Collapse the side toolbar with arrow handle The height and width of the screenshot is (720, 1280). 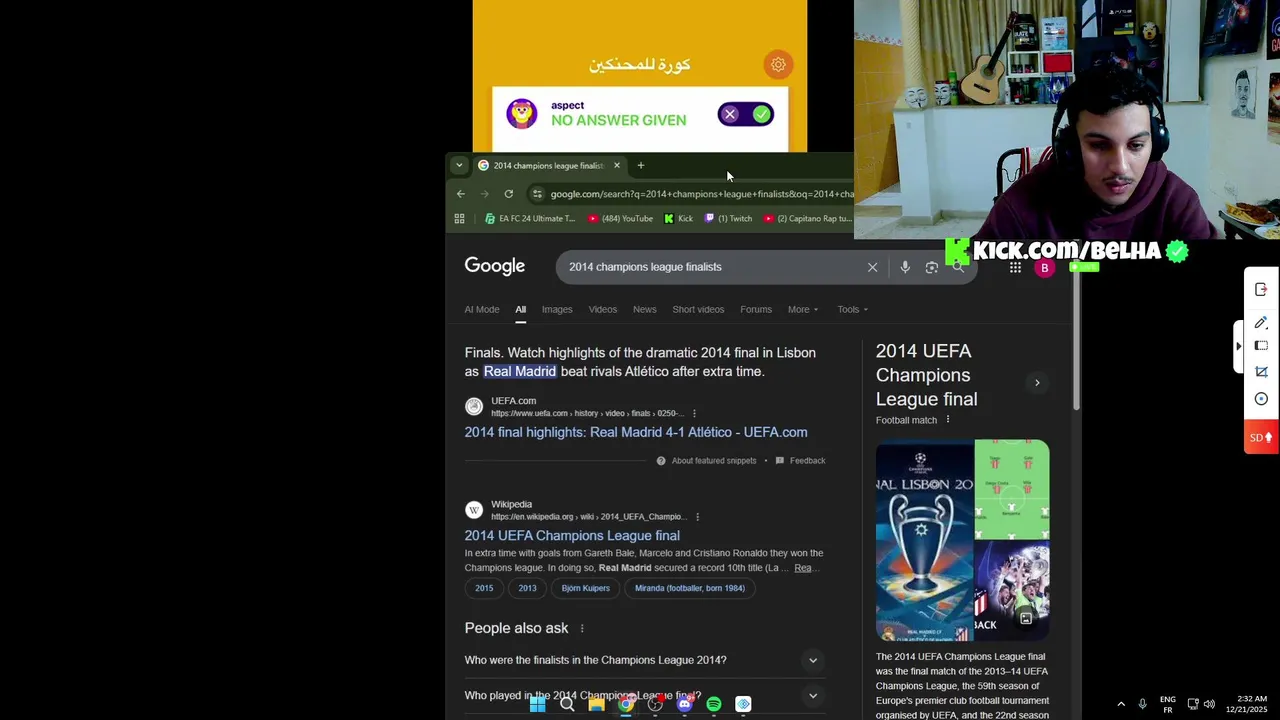click(x=1239, y=346)
